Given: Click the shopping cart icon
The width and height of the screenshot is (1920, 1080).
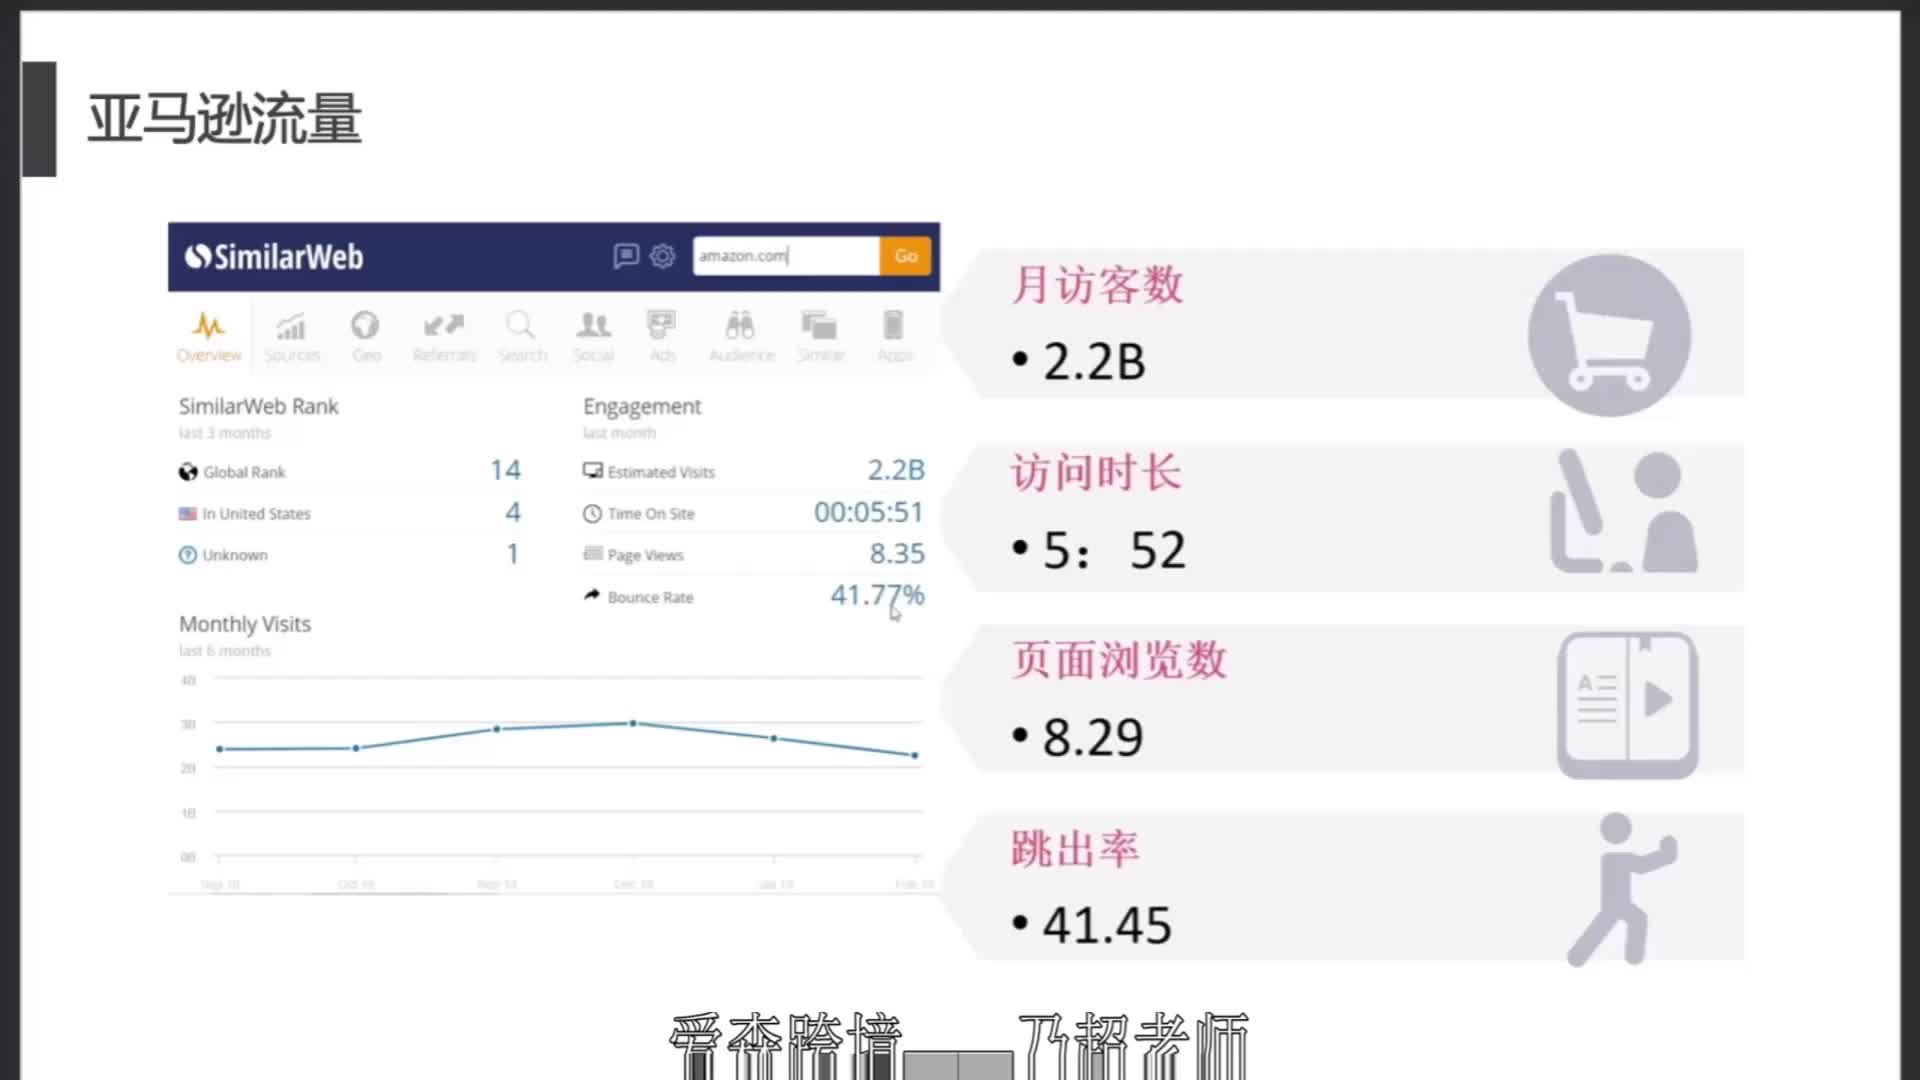Looking at the screenshot, I should point(1609,336).
